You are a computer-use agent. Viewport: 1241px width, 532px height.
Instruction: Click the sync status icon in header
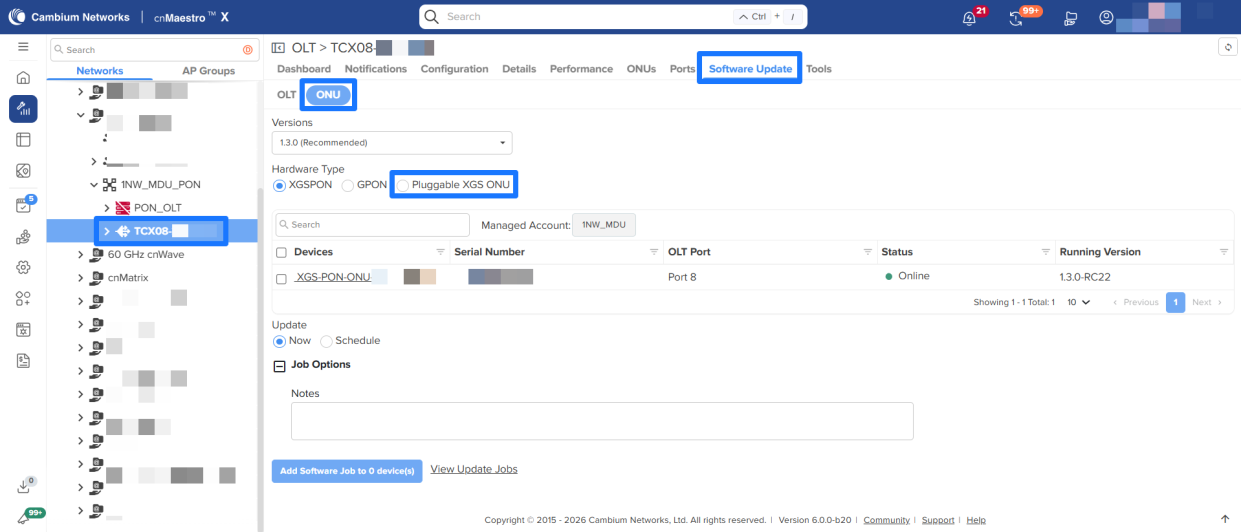(x=1017, y=18)
